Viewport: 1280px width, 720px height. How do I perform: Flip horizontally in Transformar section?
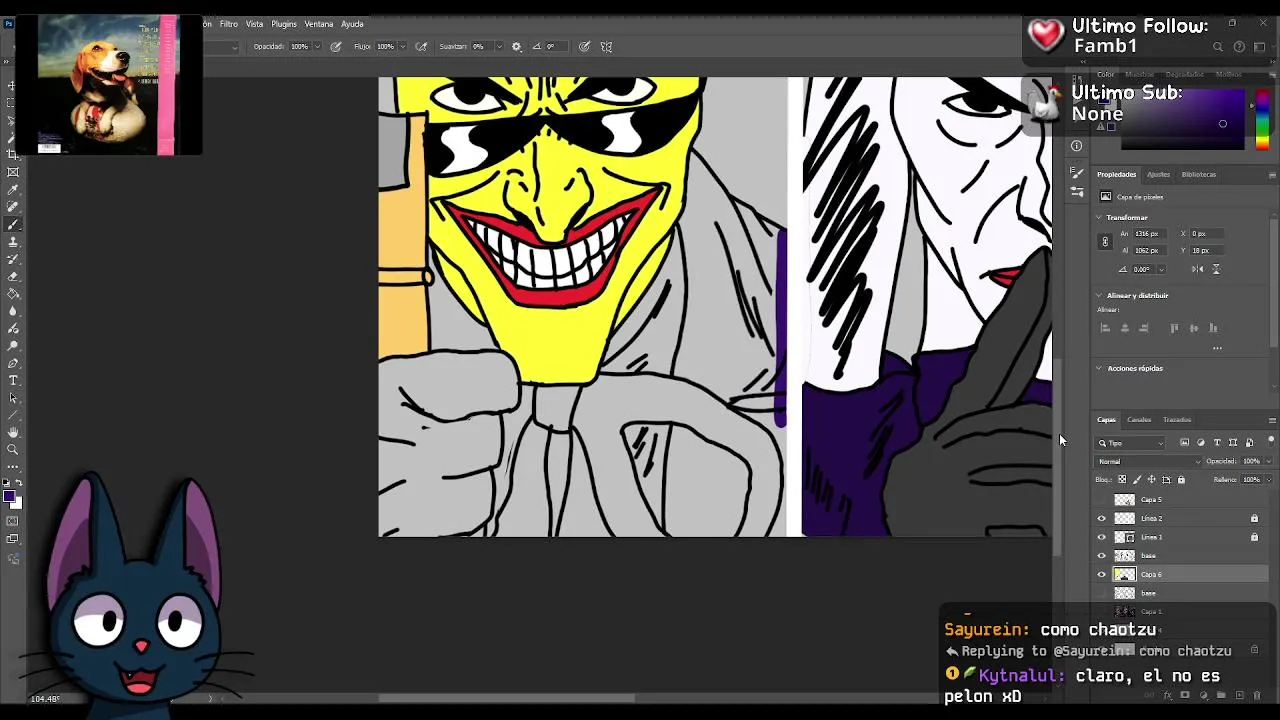1198,269
